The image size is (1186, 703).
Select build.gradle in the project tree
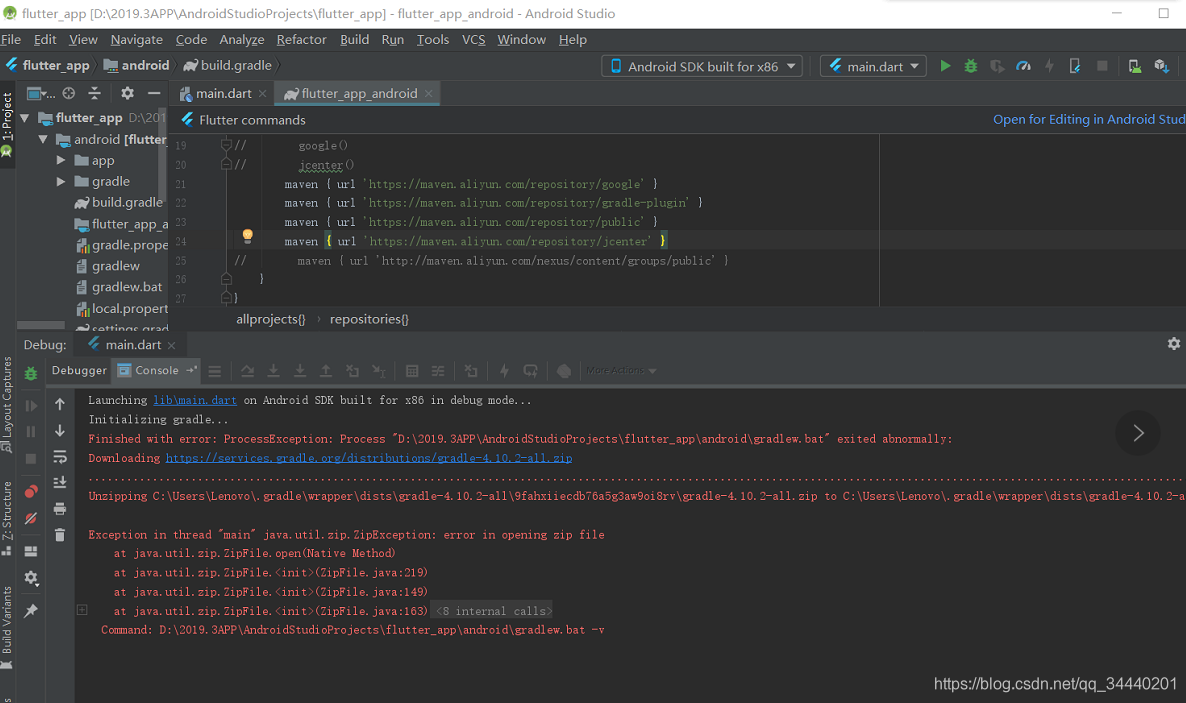tap(118, 203)
